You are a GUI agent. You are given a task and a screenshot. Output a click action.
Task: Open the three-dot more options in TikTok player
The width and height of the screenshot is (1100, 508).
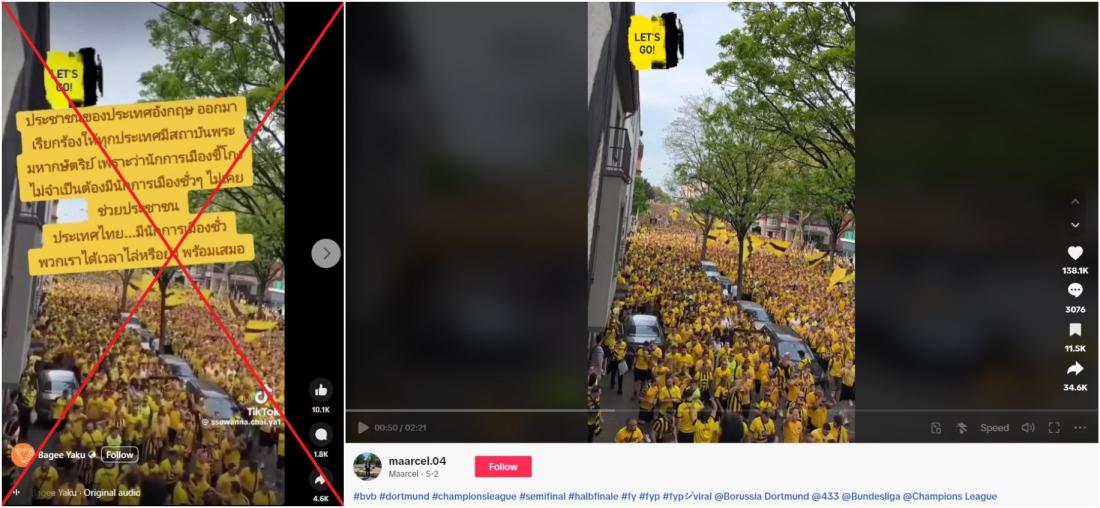pos(1080,427)
